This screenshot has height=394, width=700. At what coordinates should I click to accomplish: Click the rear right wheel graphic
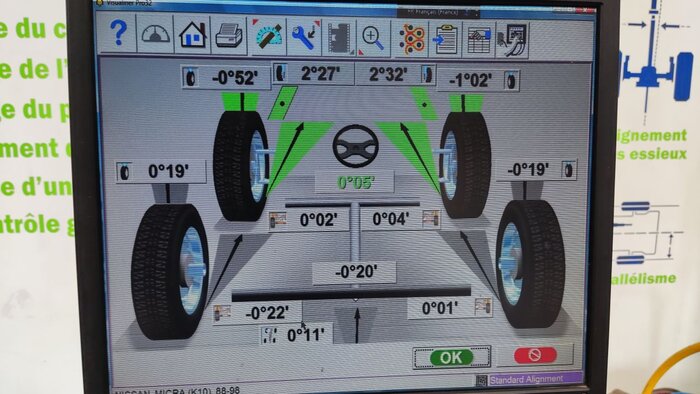click(x=530, y=264)
